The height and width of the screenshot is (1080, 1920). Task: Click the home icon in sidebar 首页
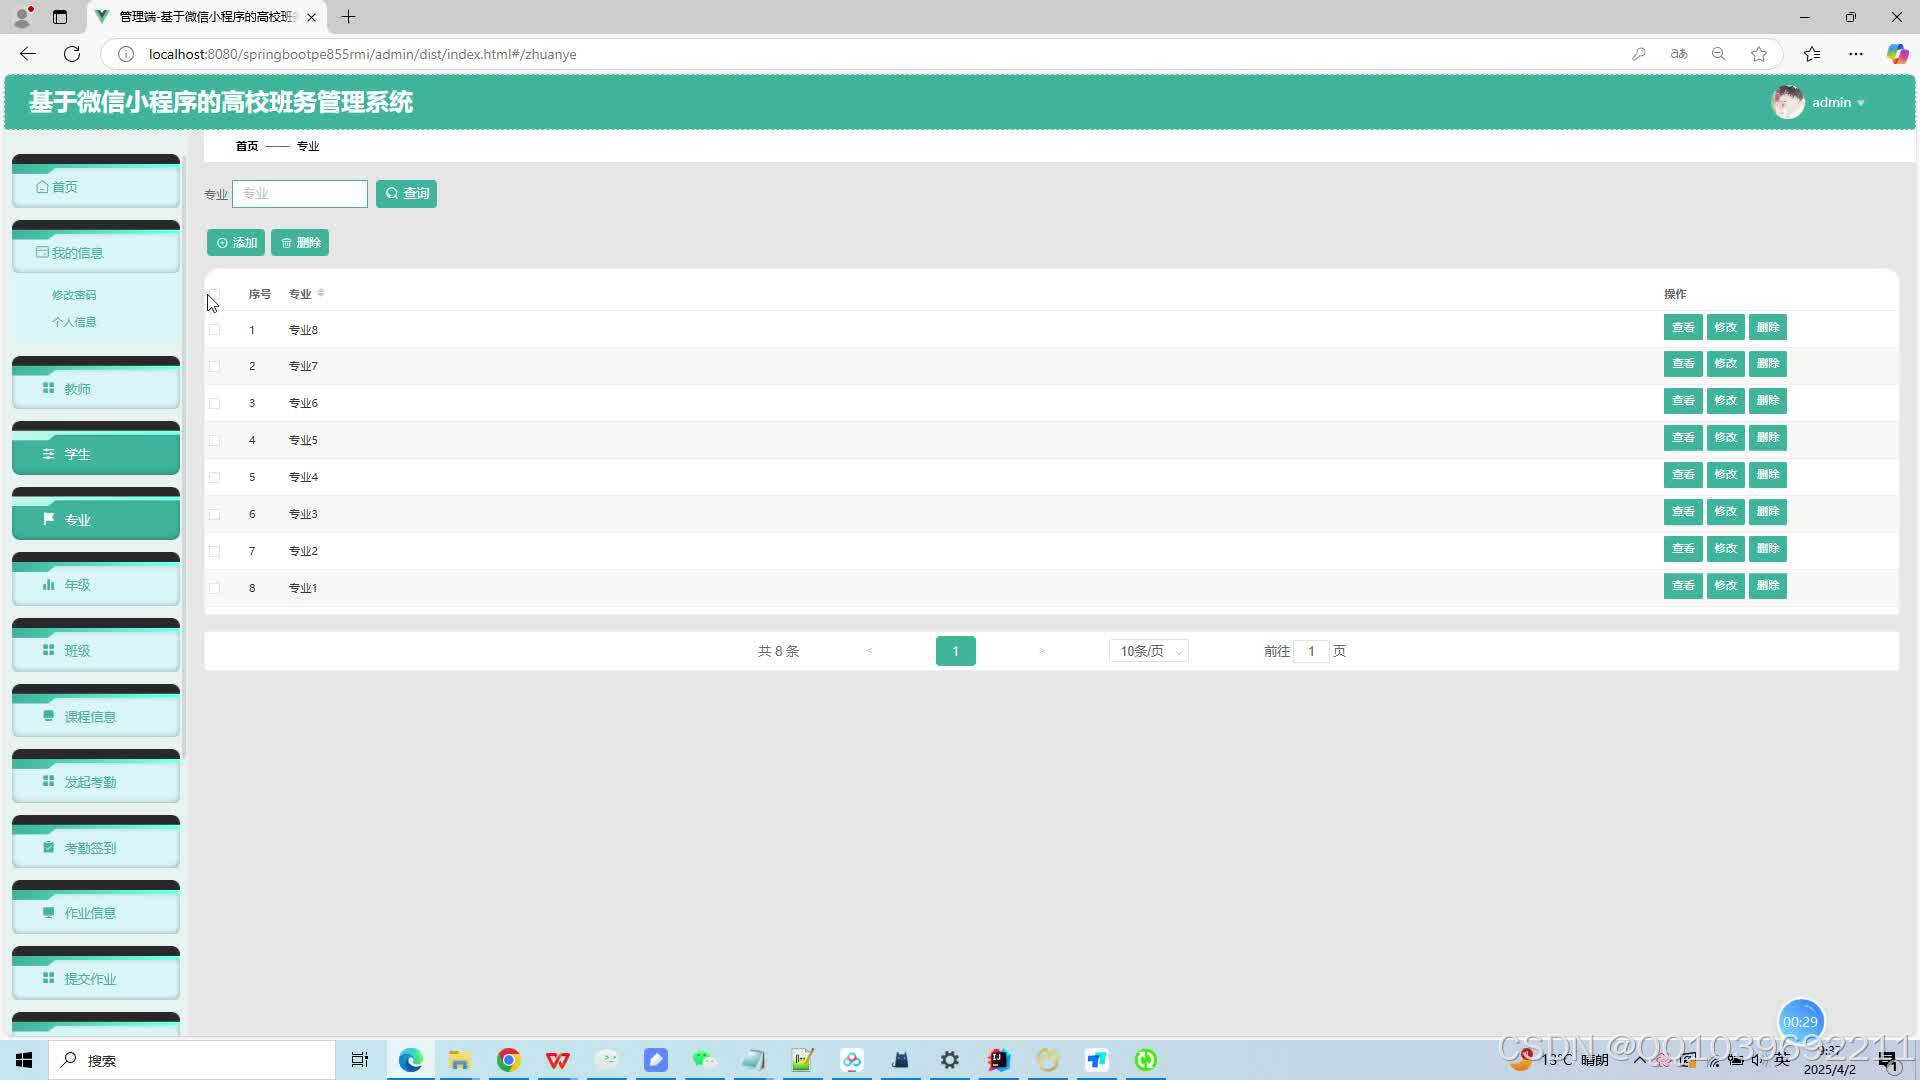coord(42,187)
